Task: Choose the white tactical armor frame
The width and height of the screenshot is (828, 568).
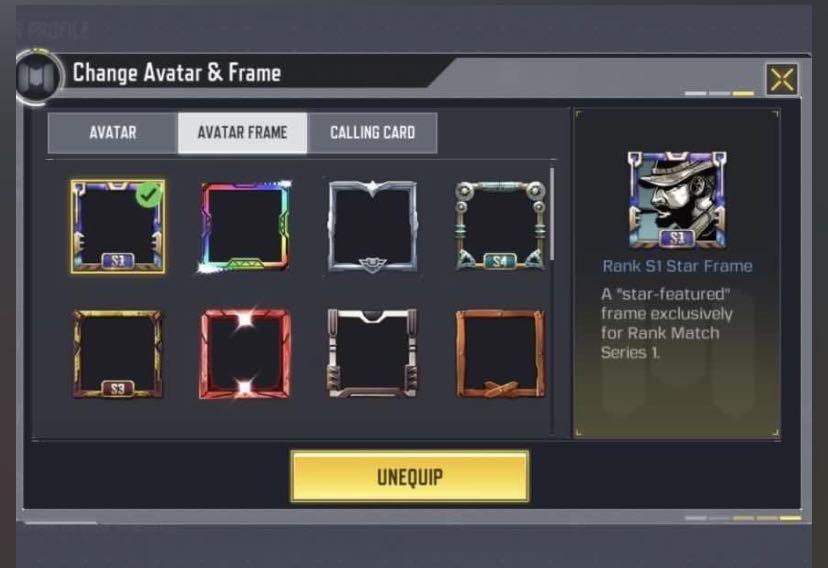Action: tap(372, 354)
